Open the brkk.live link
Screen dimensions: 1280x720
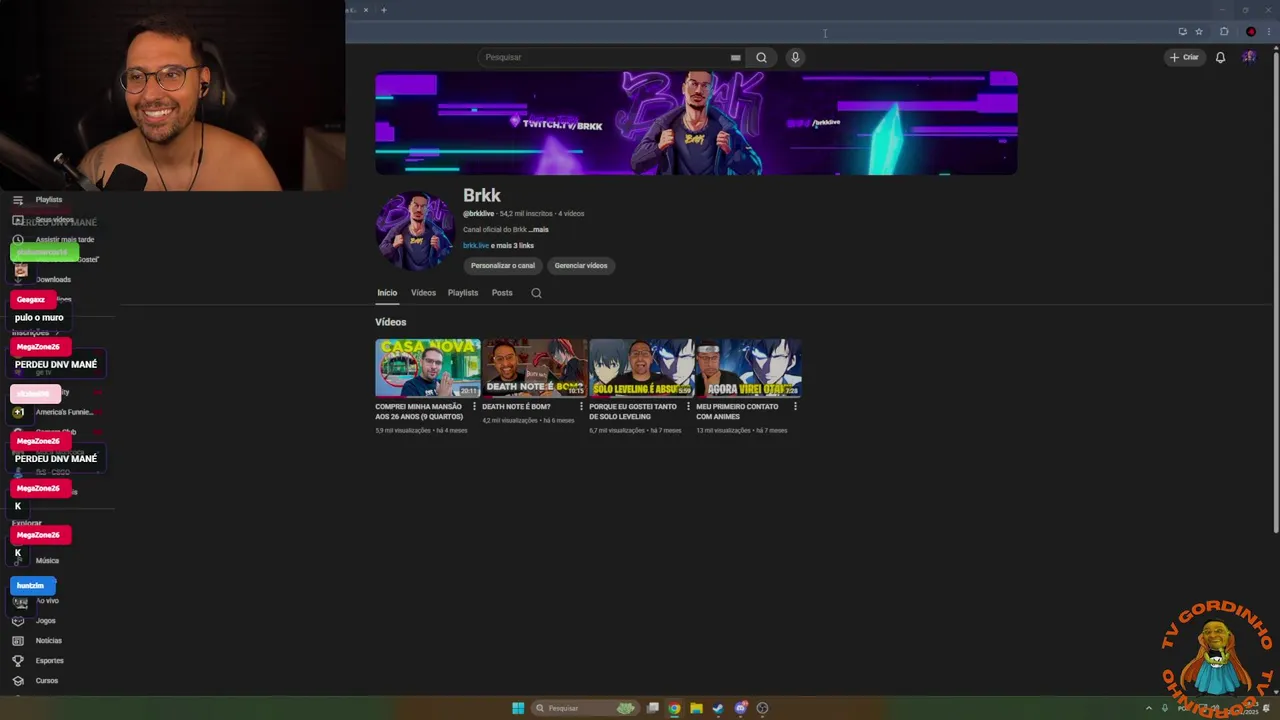point(476,246)
